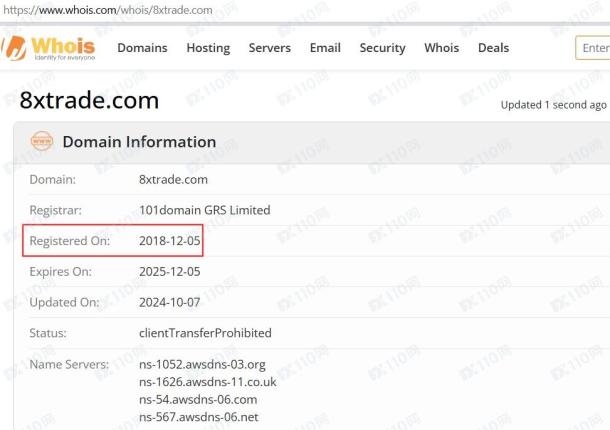610x430 pixels.
Task: Open the Domains menu
Action: (x=142, y=48)
